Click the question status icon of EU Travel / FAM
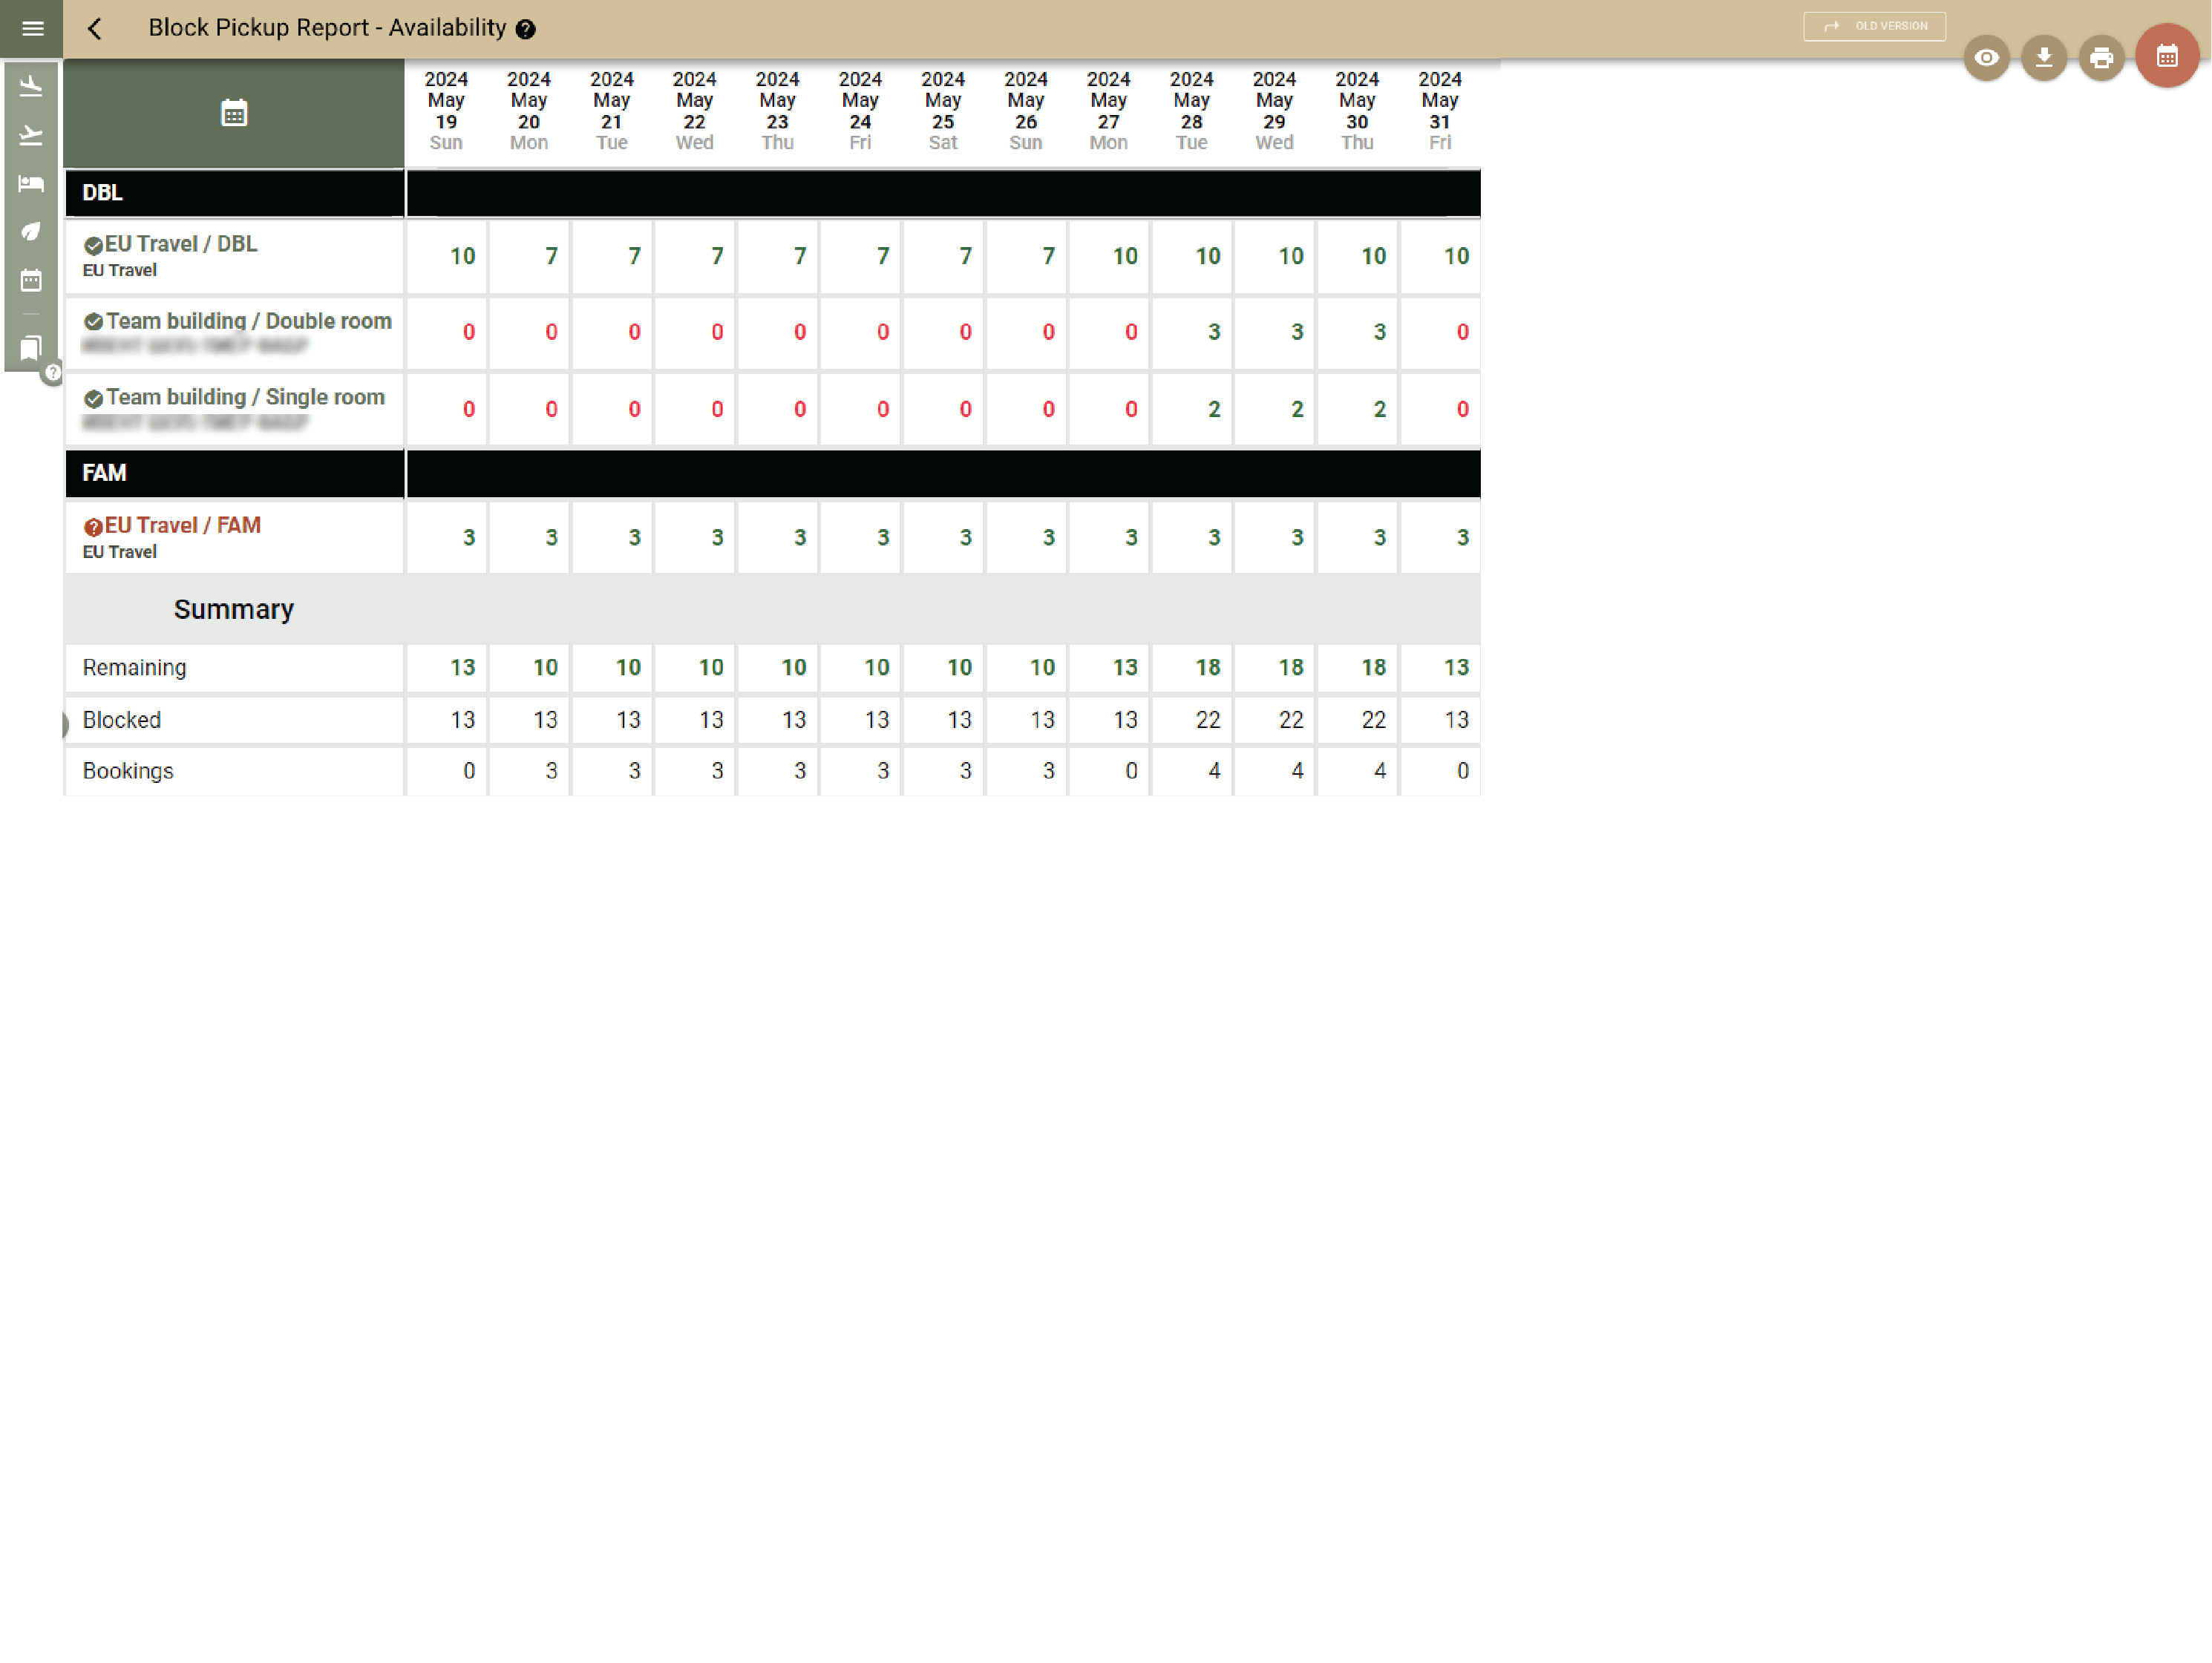 (x=93, y=527)
